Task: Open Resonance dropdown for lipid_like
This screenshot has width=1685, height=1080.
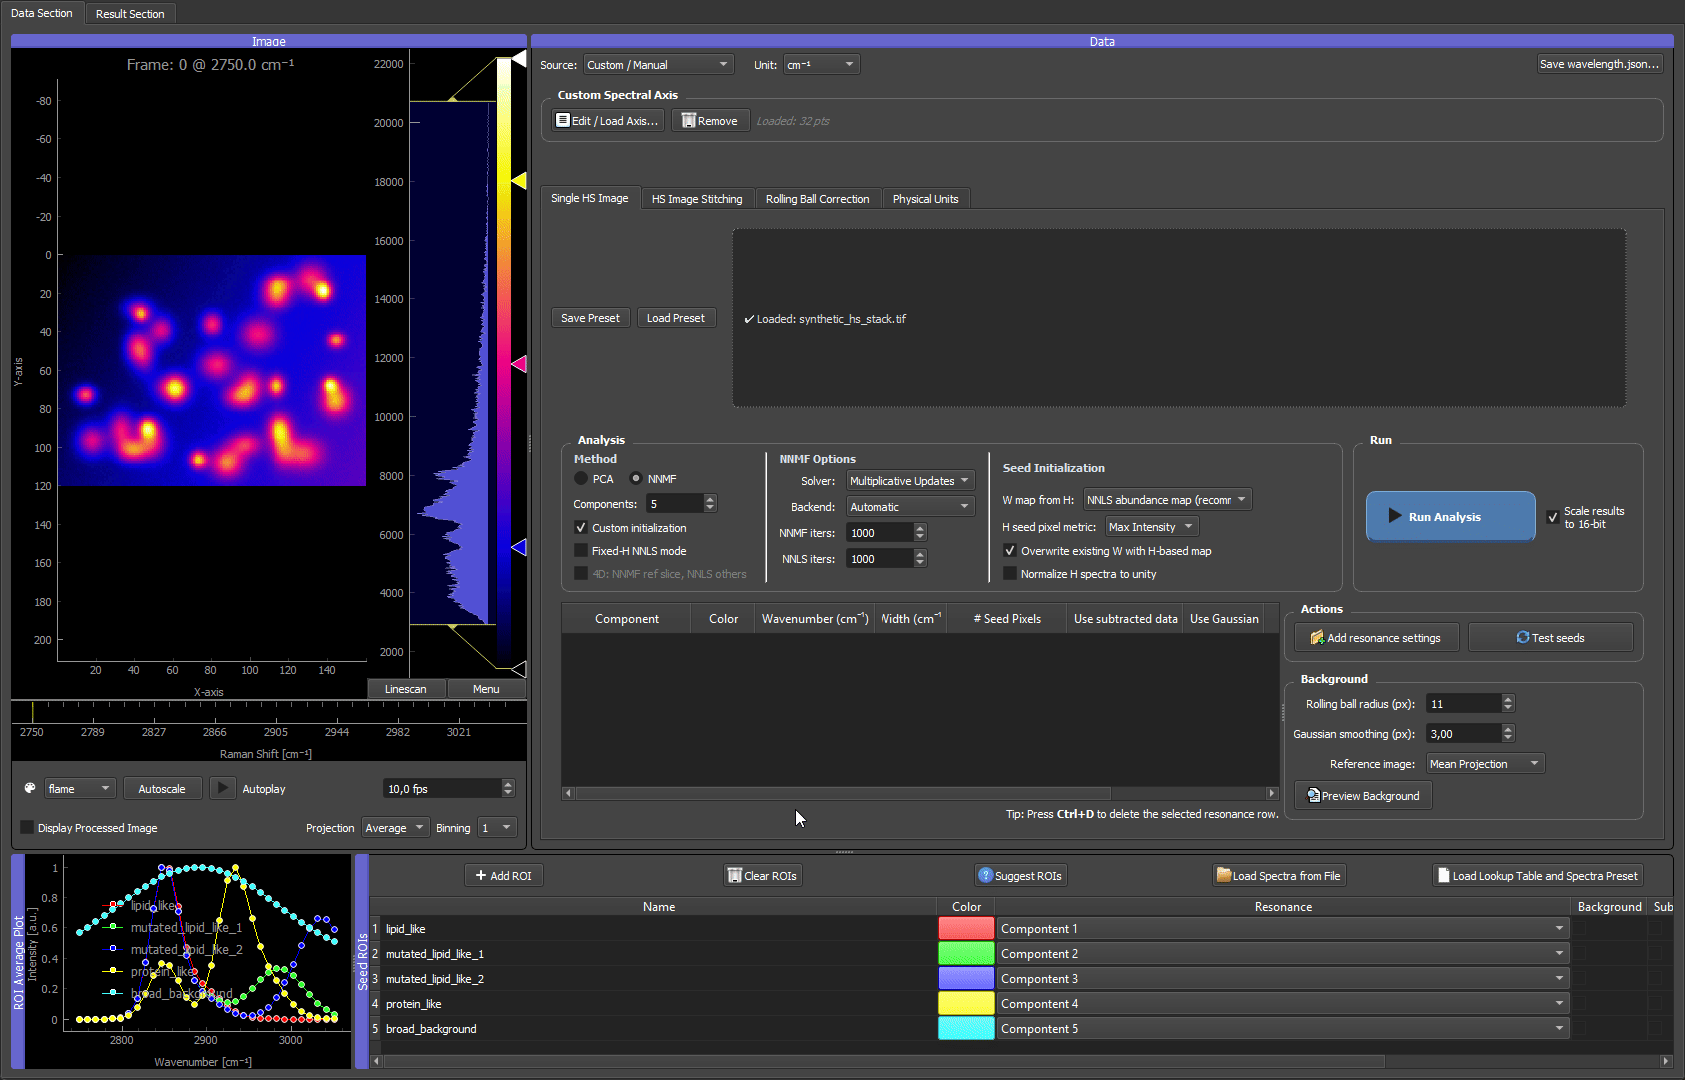Action: coord(1282,929)
